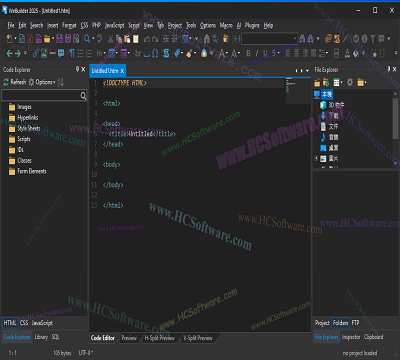The height and width of the screenshot is (360, 400).
Task: Open the File menu
Action: (x=11, y=25)
